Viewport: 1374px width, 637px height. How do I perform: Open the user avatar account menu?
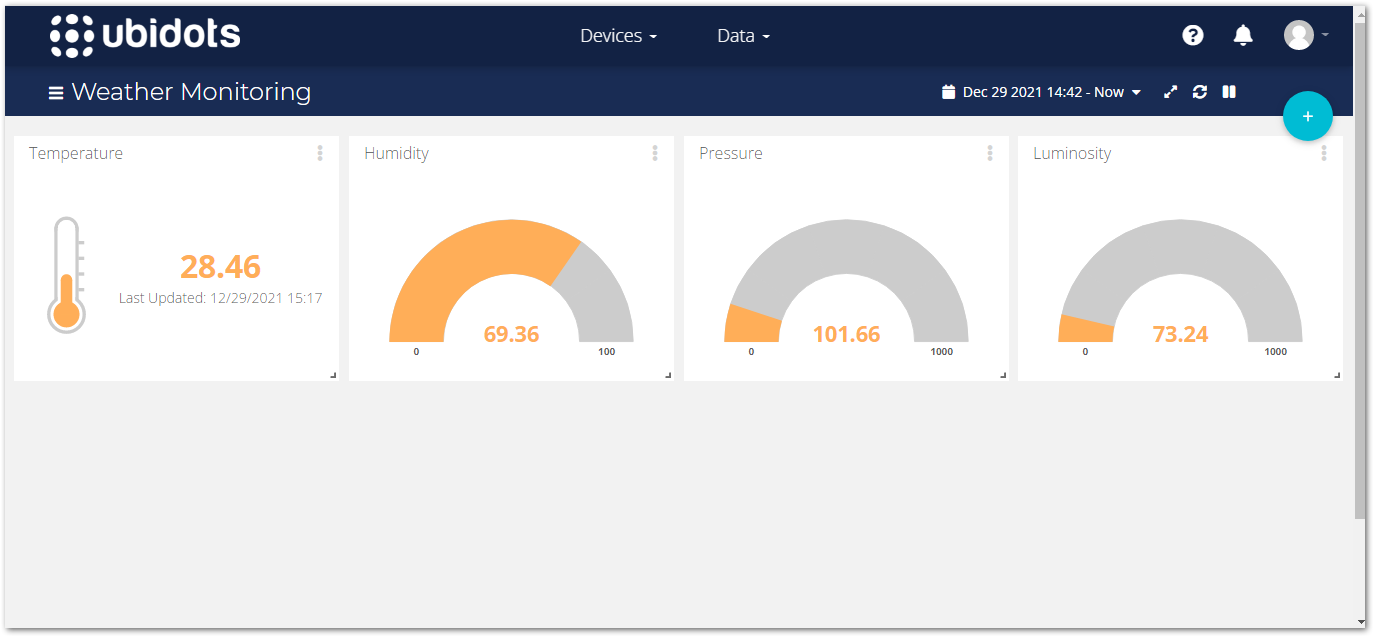[x=1305, y=36]
